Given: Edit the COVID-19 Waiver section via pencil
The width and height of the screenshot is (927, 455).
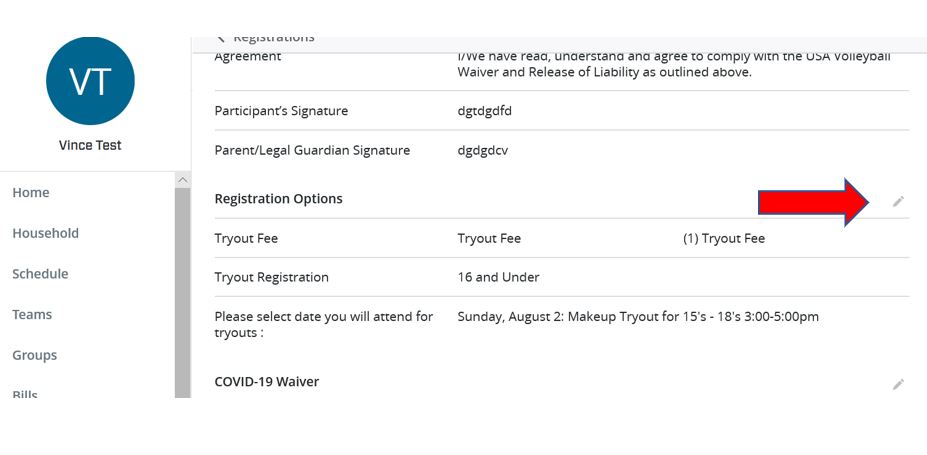Looking at the screenshot, I should 898,385.
